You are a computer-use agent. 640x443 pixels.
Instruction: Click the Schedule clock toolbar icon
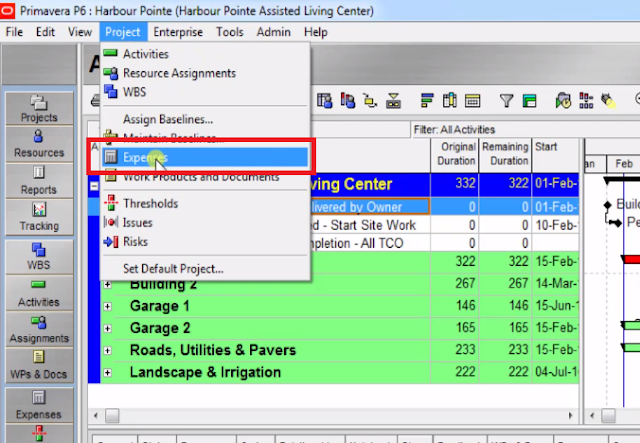[x=563, y=100]
